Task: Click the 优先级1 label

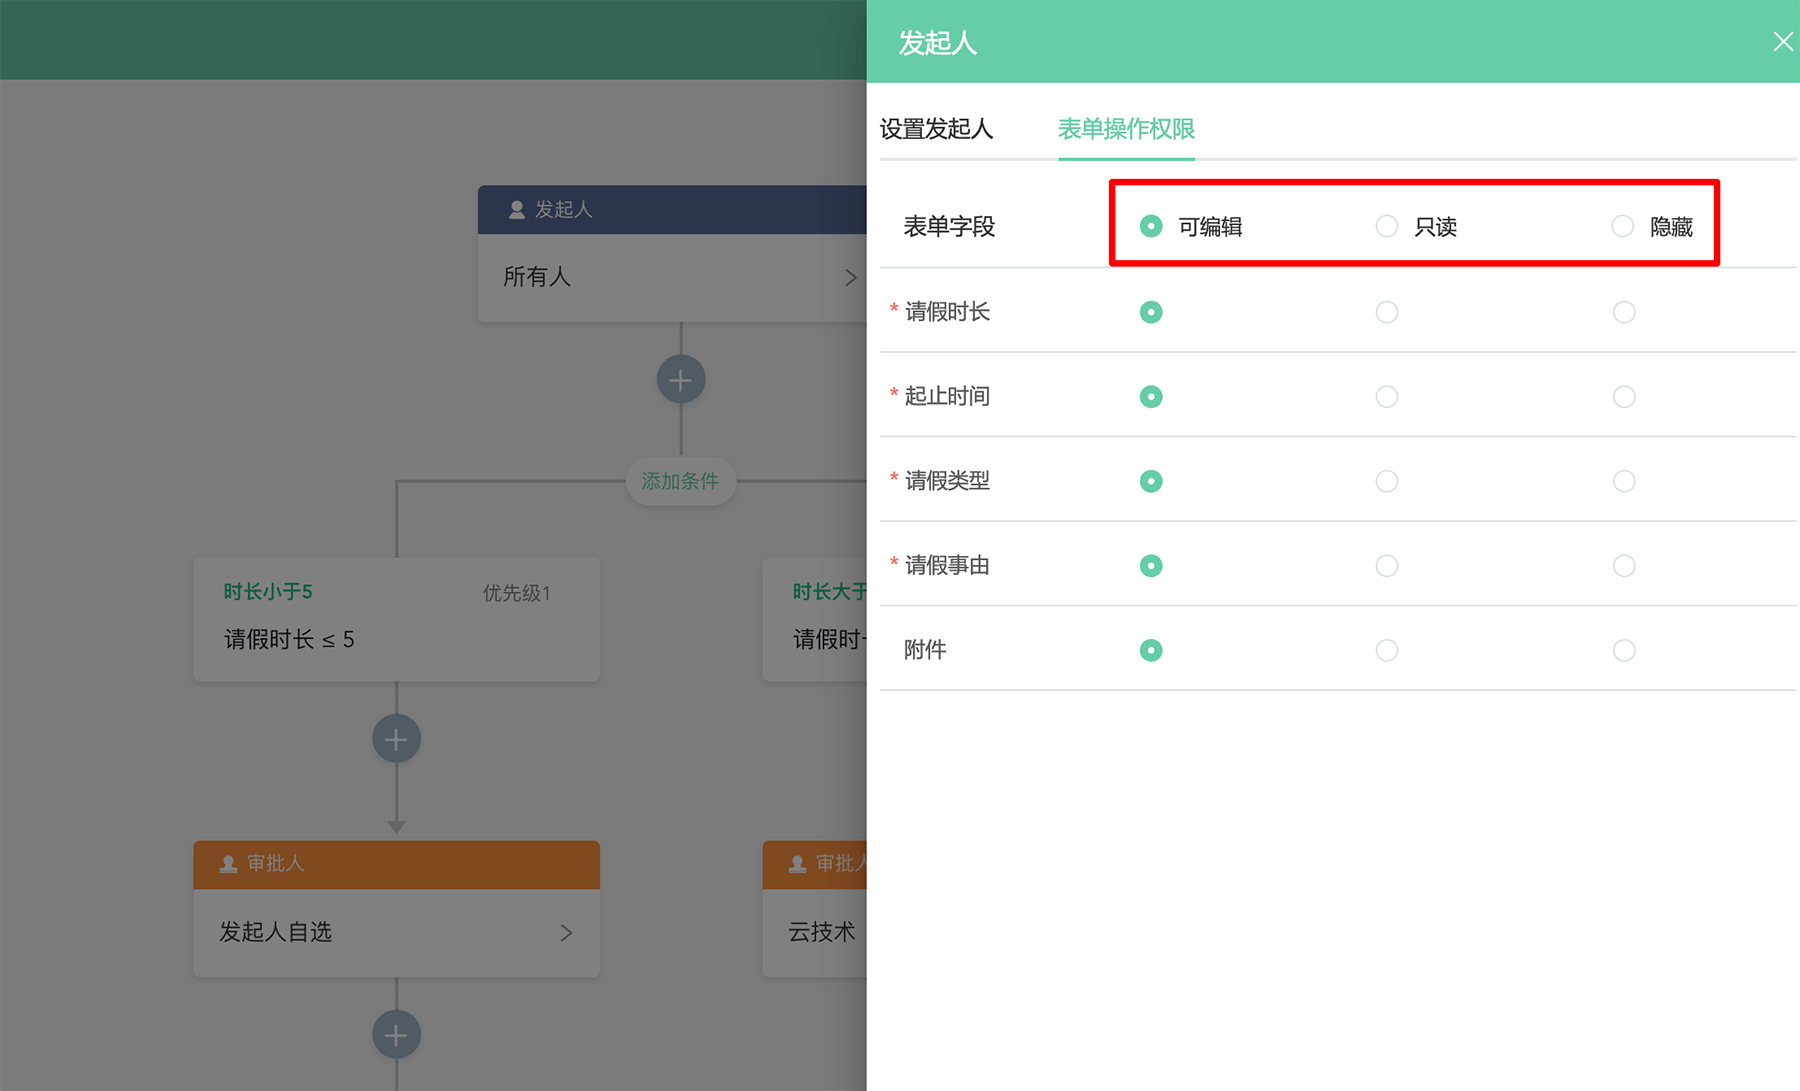Action: [x=517, y=593]
